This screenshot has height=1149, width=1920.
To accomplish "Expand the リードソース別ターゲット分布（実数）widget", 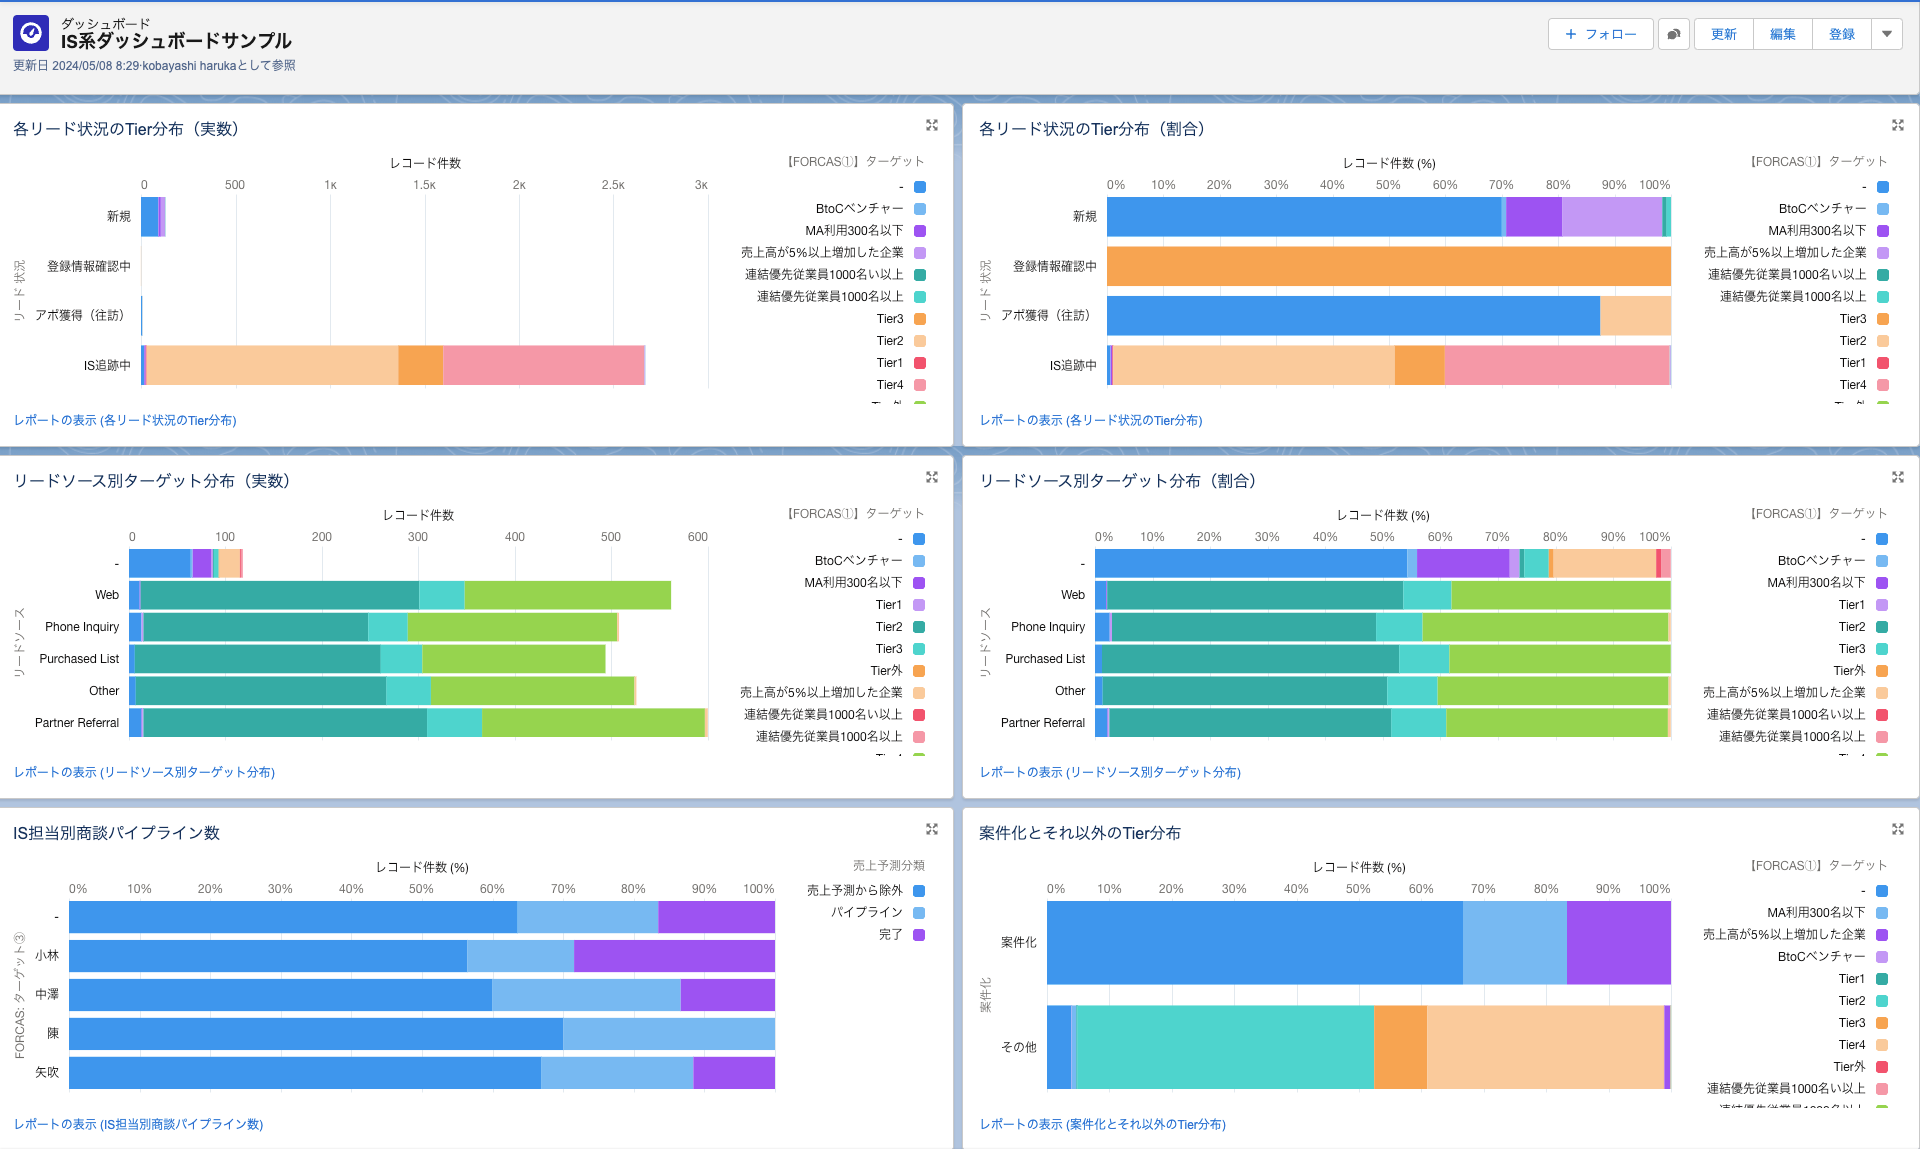I will coord(932,477).
